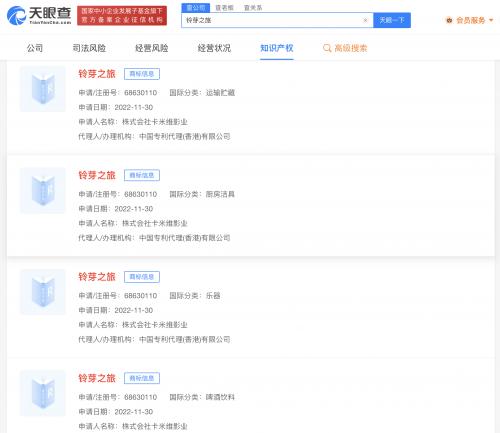This screenshot has width=500, height=433.
Task: Open the fourth trademark book thumbnail icon
Action: 43,393
